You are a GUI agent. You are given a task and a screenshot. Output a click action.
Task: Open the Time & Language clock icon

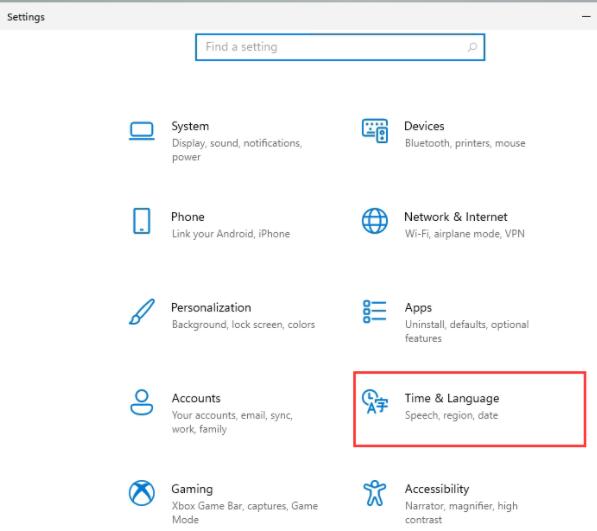tap(375, 402)
